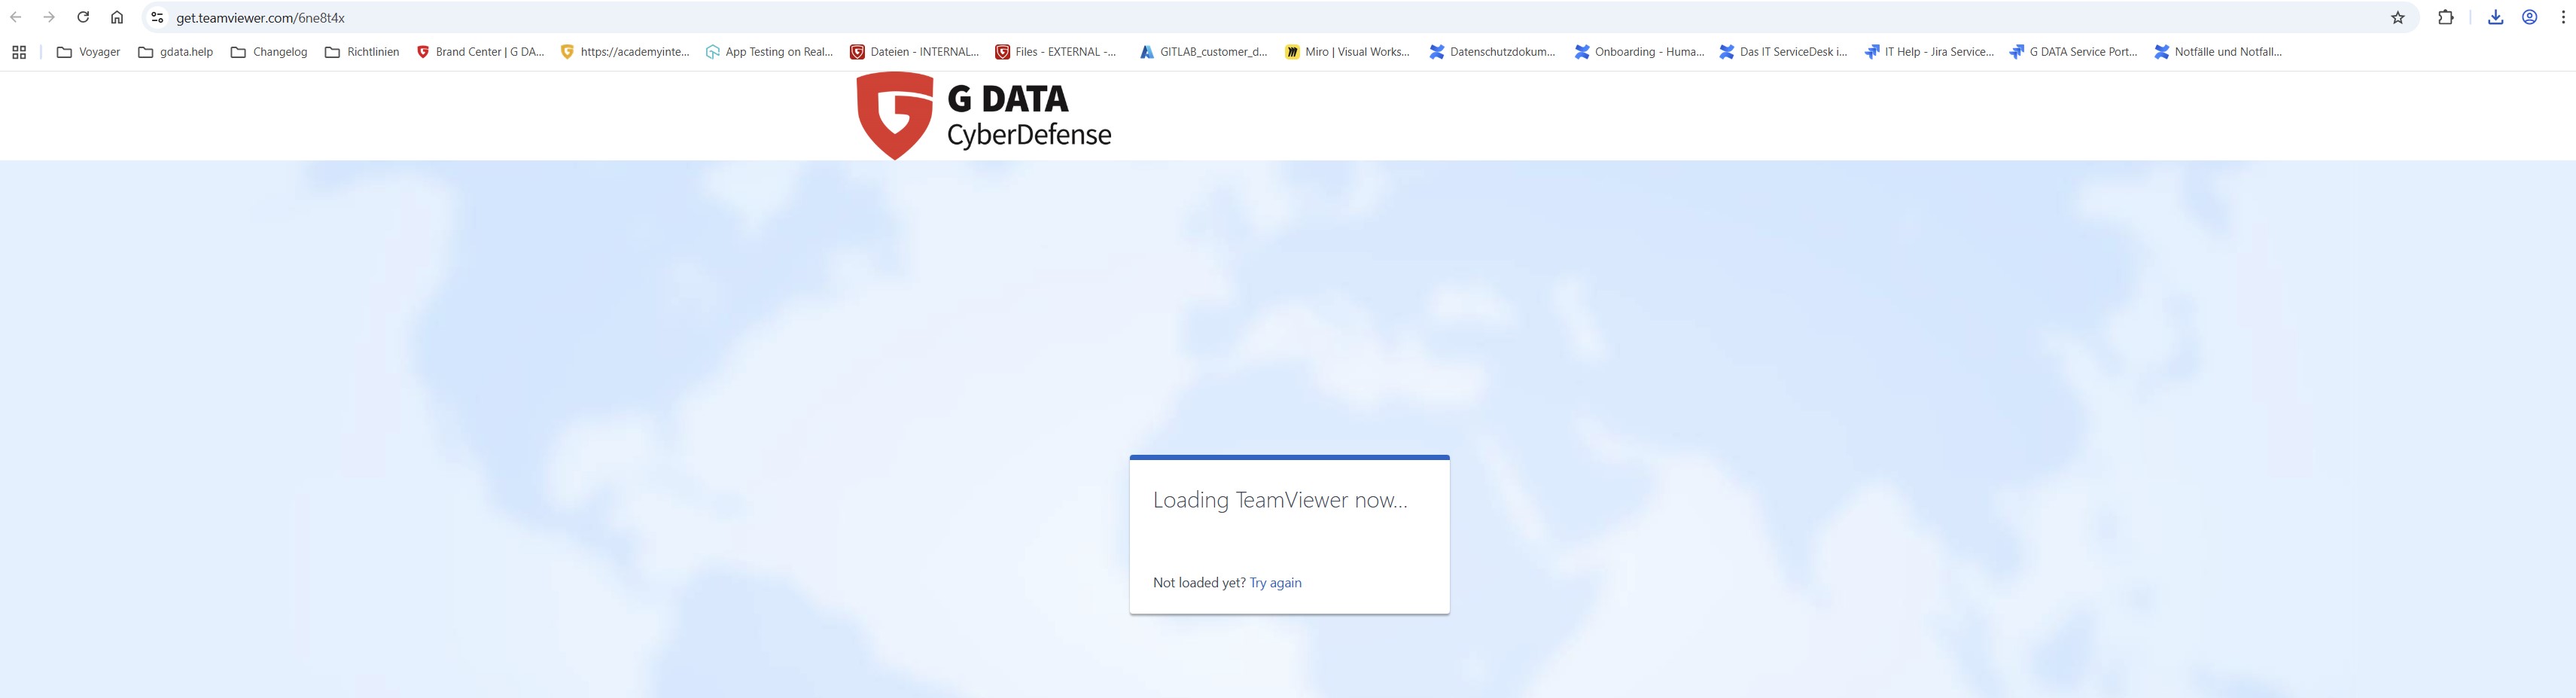
Task: Open IT Help - Jira Service bookmark
Action: (1929, 52)
